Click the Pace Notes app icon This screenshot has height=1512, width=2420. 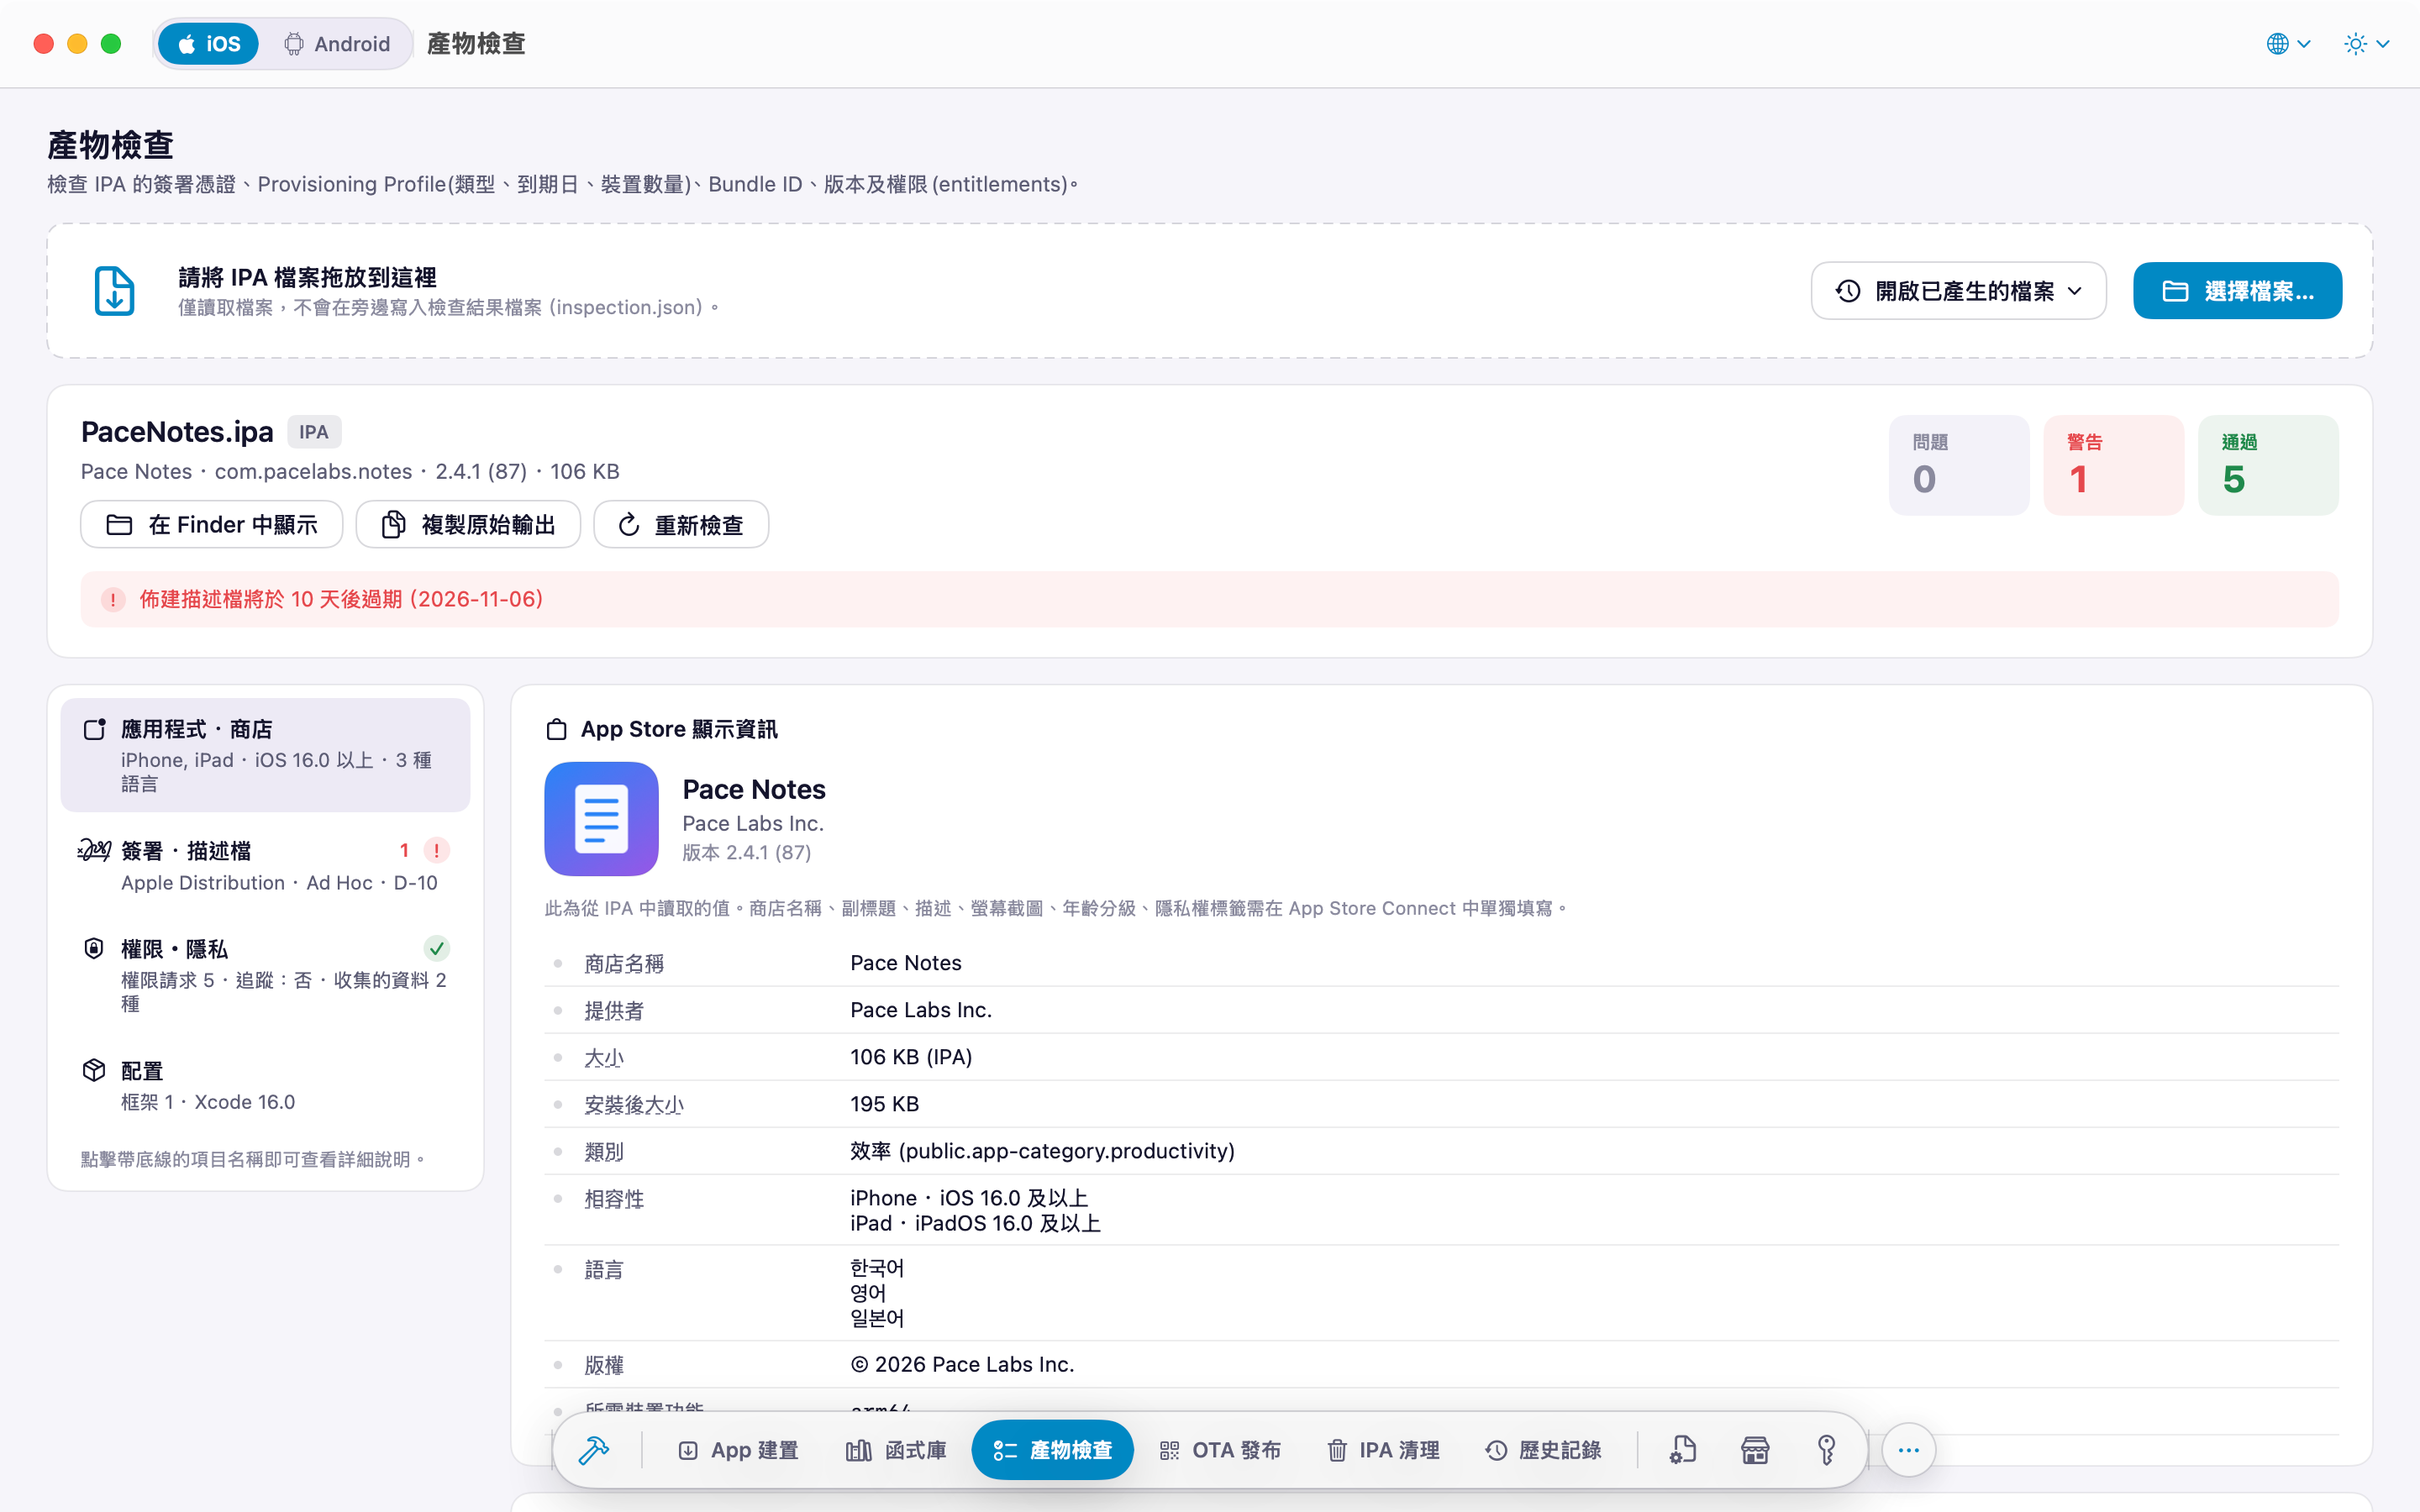pyautogui.click(x=601, y=819)
